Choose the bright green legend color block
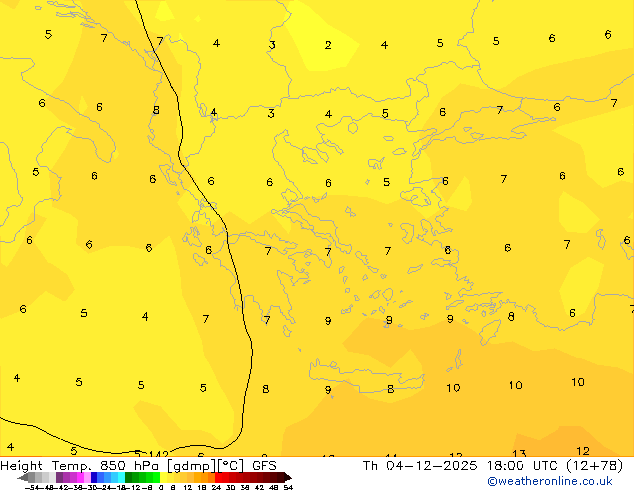Image resolution: width=634 pixels, height=490 pixels. 156,477
